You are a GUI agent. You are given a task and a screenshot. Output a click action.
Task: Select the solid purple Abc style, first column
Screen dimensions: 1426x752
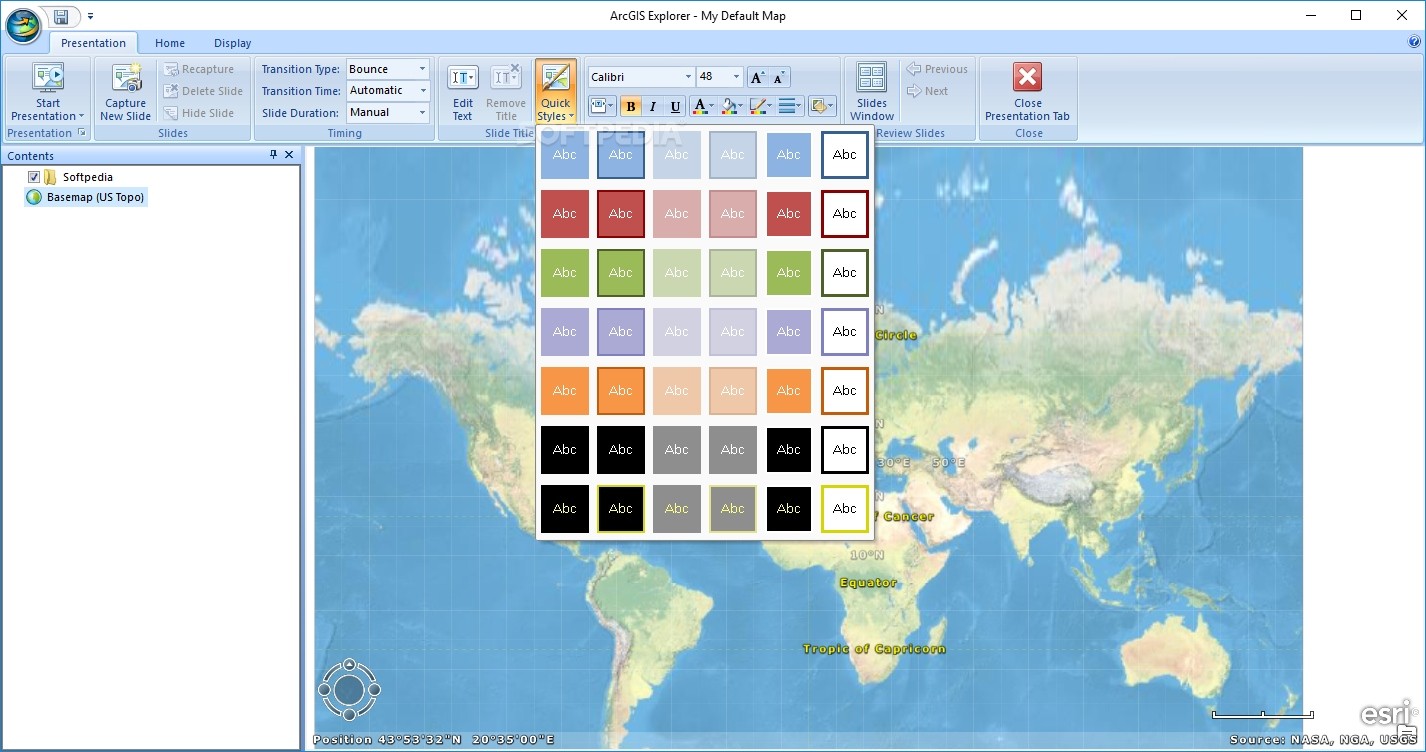tap(565, 332)
